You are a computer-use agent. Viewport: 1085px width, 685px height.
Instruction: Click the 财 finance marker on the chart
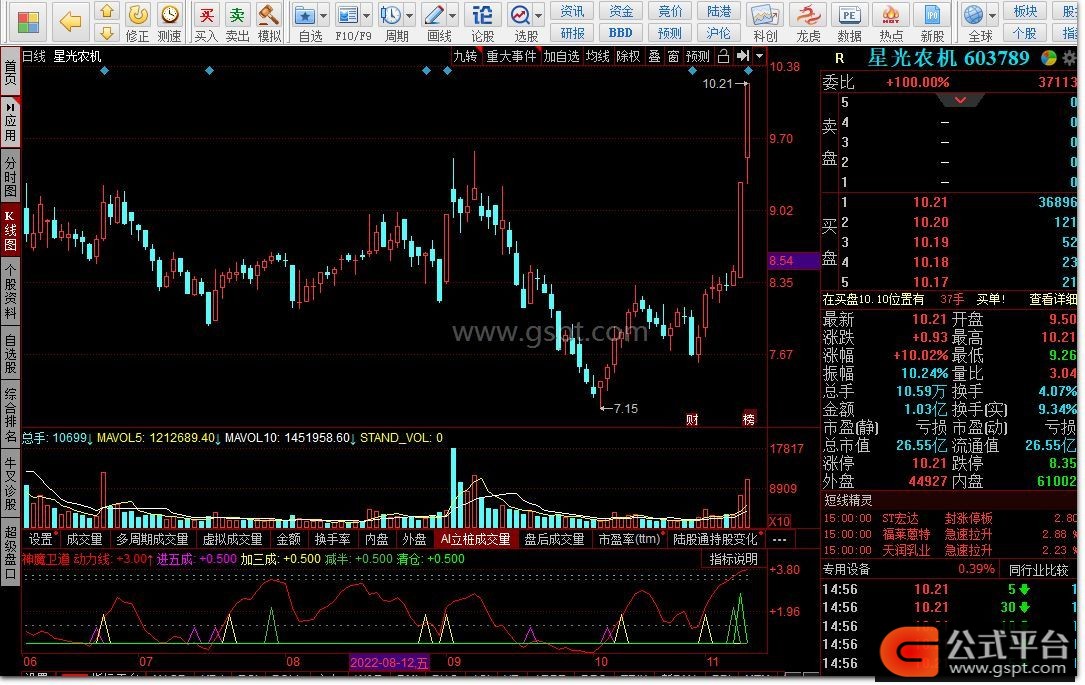[x=692, y=419]
